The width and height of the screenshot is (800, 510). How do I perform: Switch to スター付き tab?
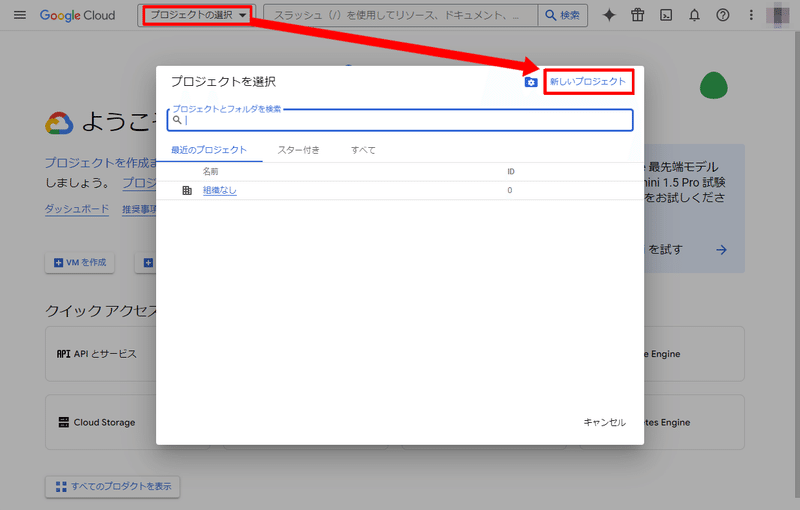[298, 150]
